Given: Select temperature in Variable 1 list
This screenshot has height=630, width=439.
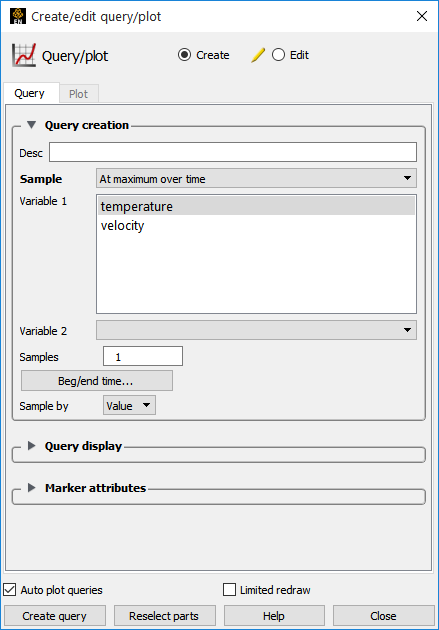Looking at the screenshot, I should pyautogui.click(x=256, y=206).
